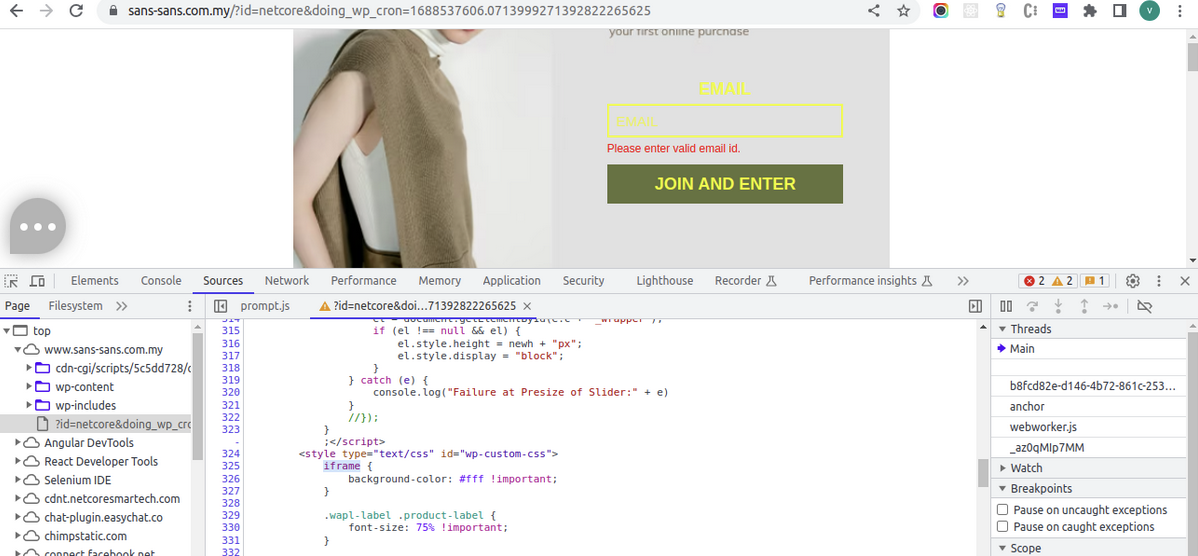1198x556 pixels.
Task: Open Chrome's three-dot menu
Action: [1181, 11]
